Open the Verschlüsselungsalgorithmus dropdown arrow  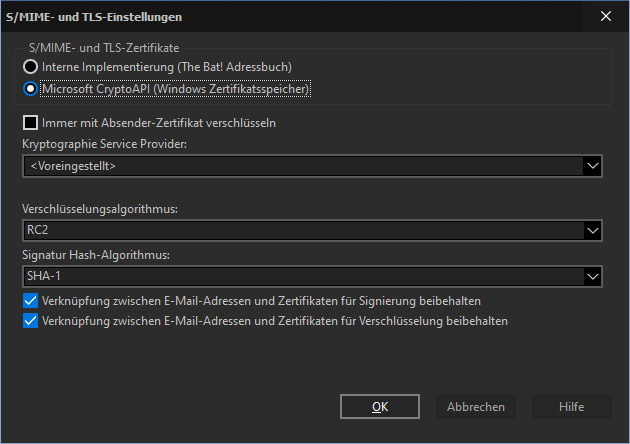[x=593, y=231]
